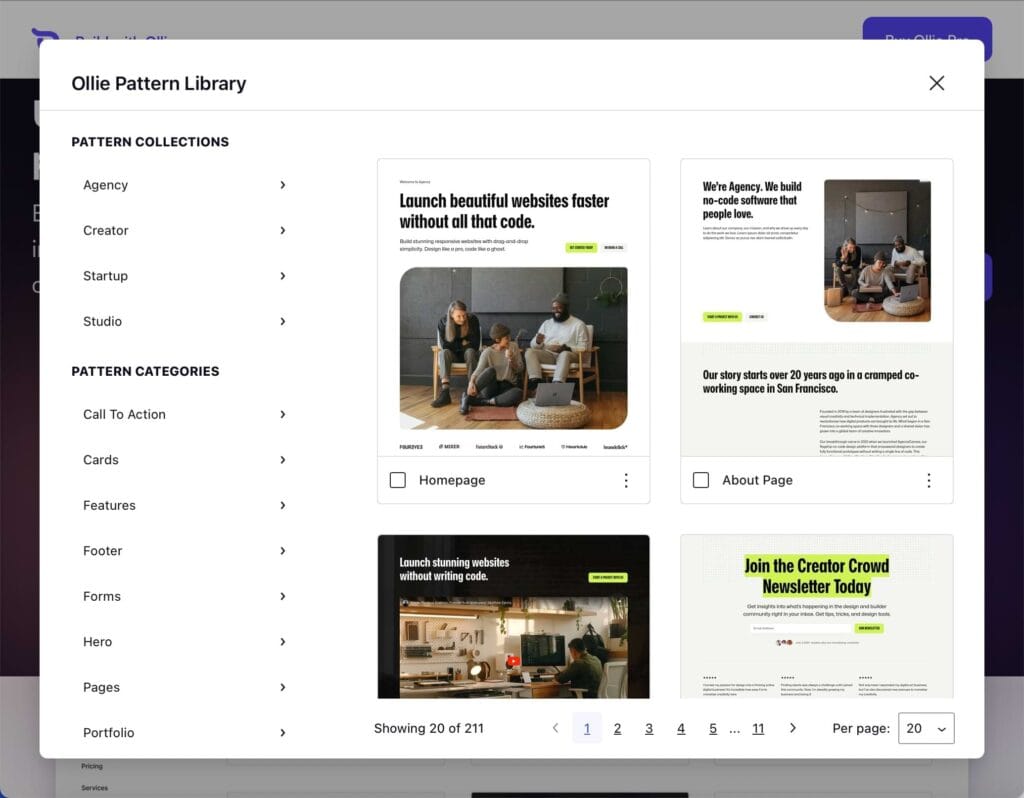Go to page 3 in pagination
The image size is (1024, 798).
point(649,728)
